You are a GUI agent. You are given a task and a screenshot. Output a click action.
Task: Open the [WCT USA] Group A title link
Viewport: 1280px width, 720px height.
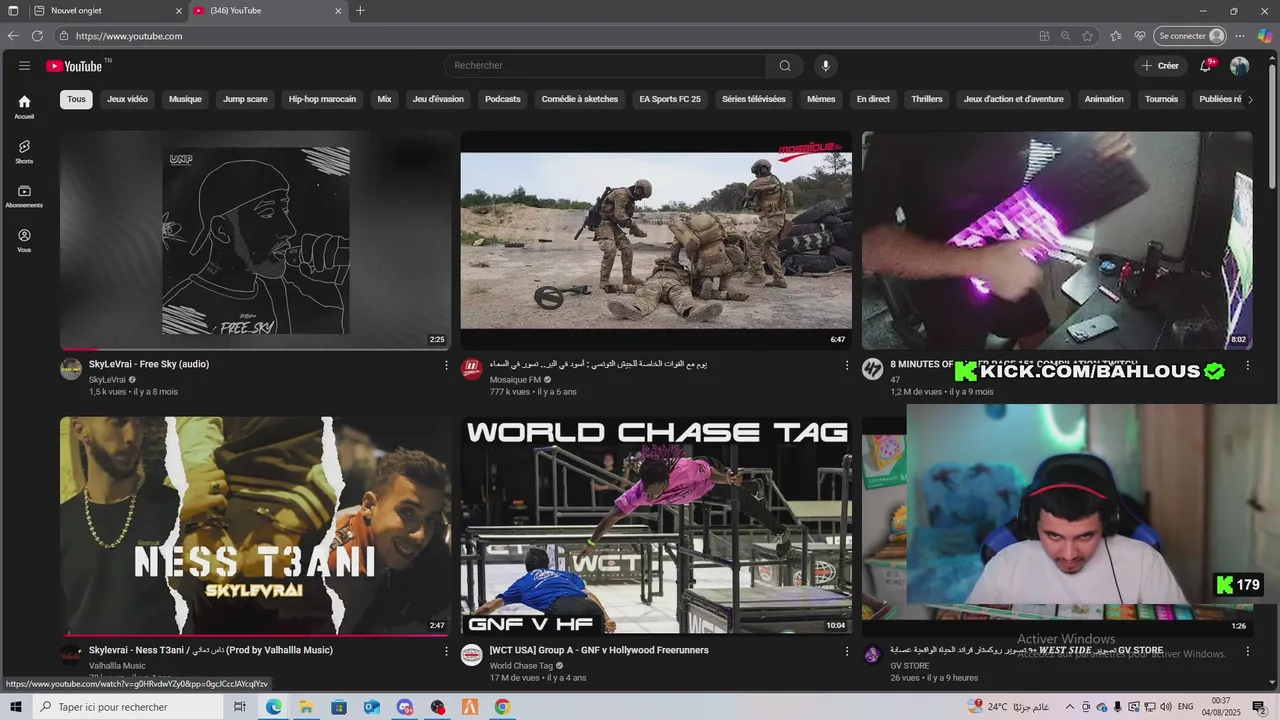[599, 650]
